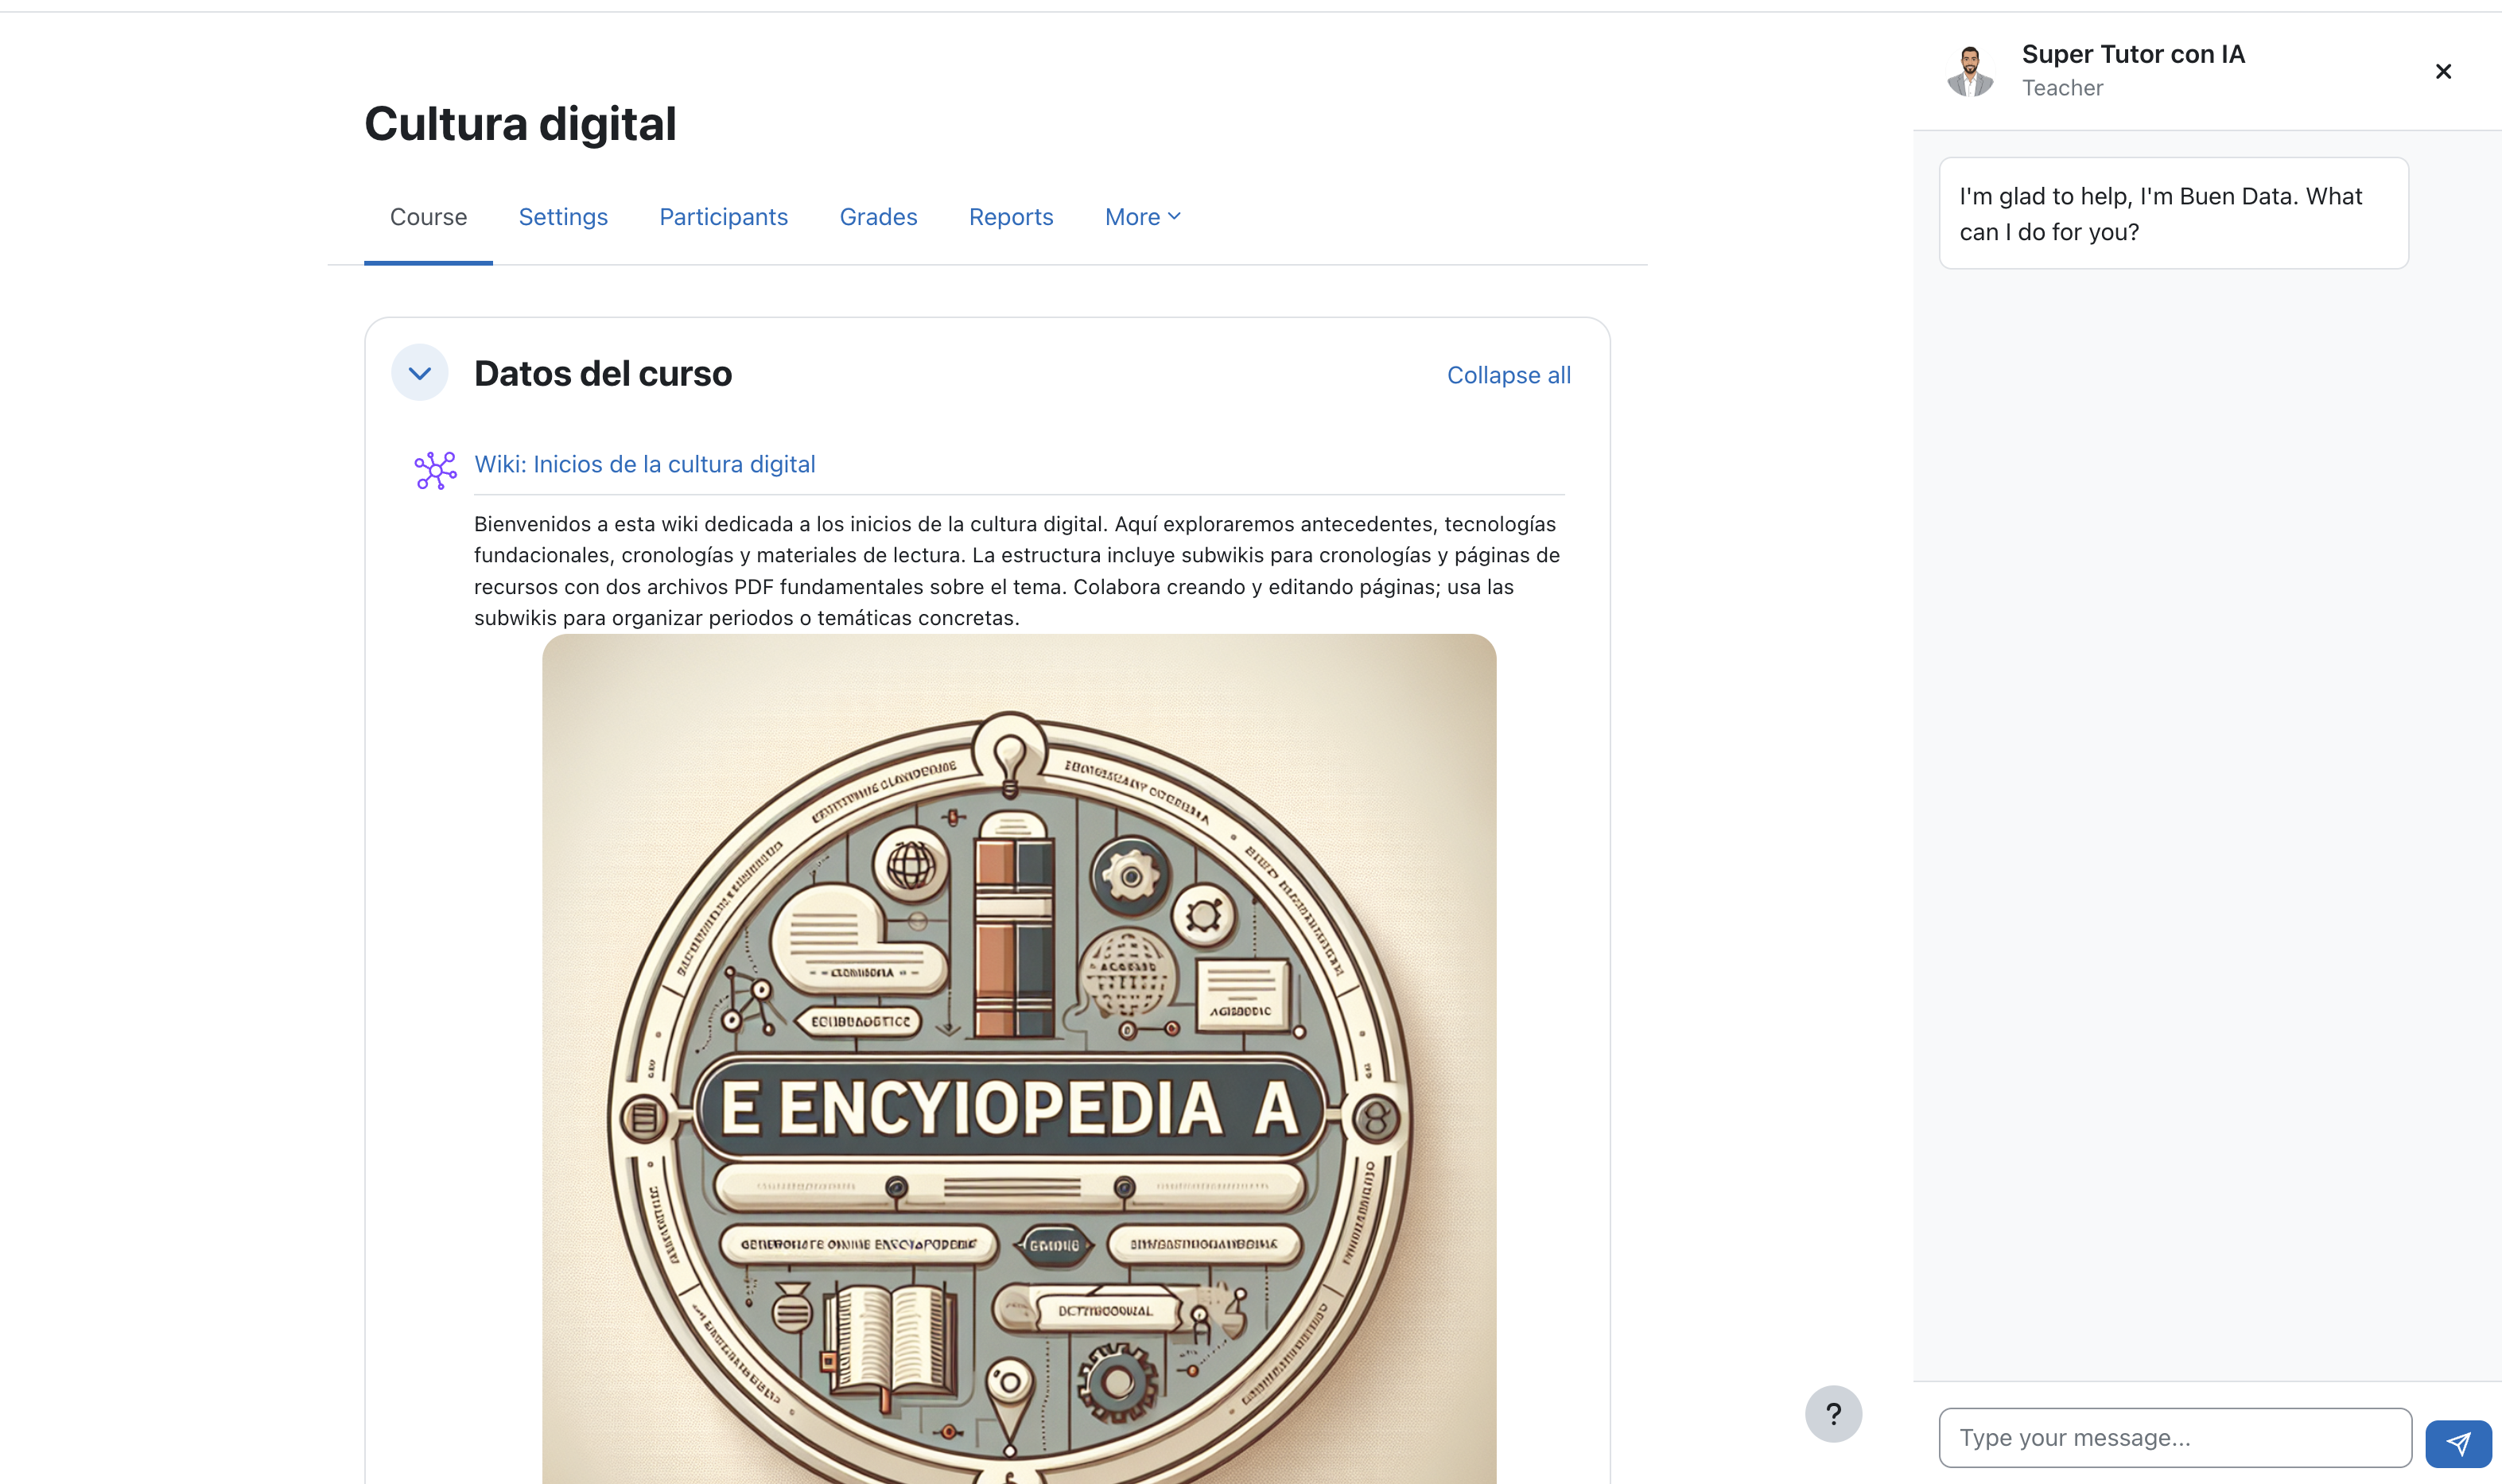Select the Course tab

(x=428, y=217)
